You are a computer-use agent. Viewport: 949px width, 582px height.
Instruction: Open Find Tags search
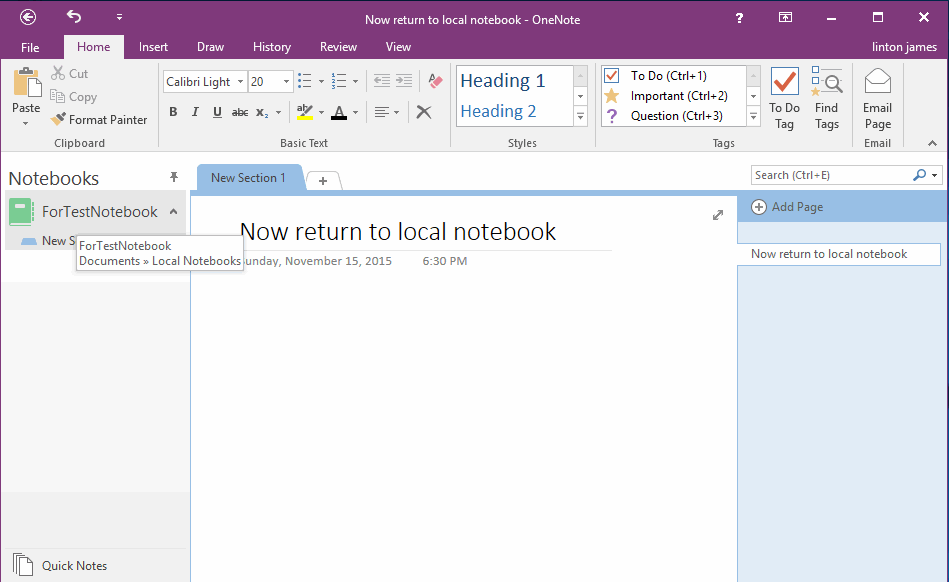pos(827,99)
